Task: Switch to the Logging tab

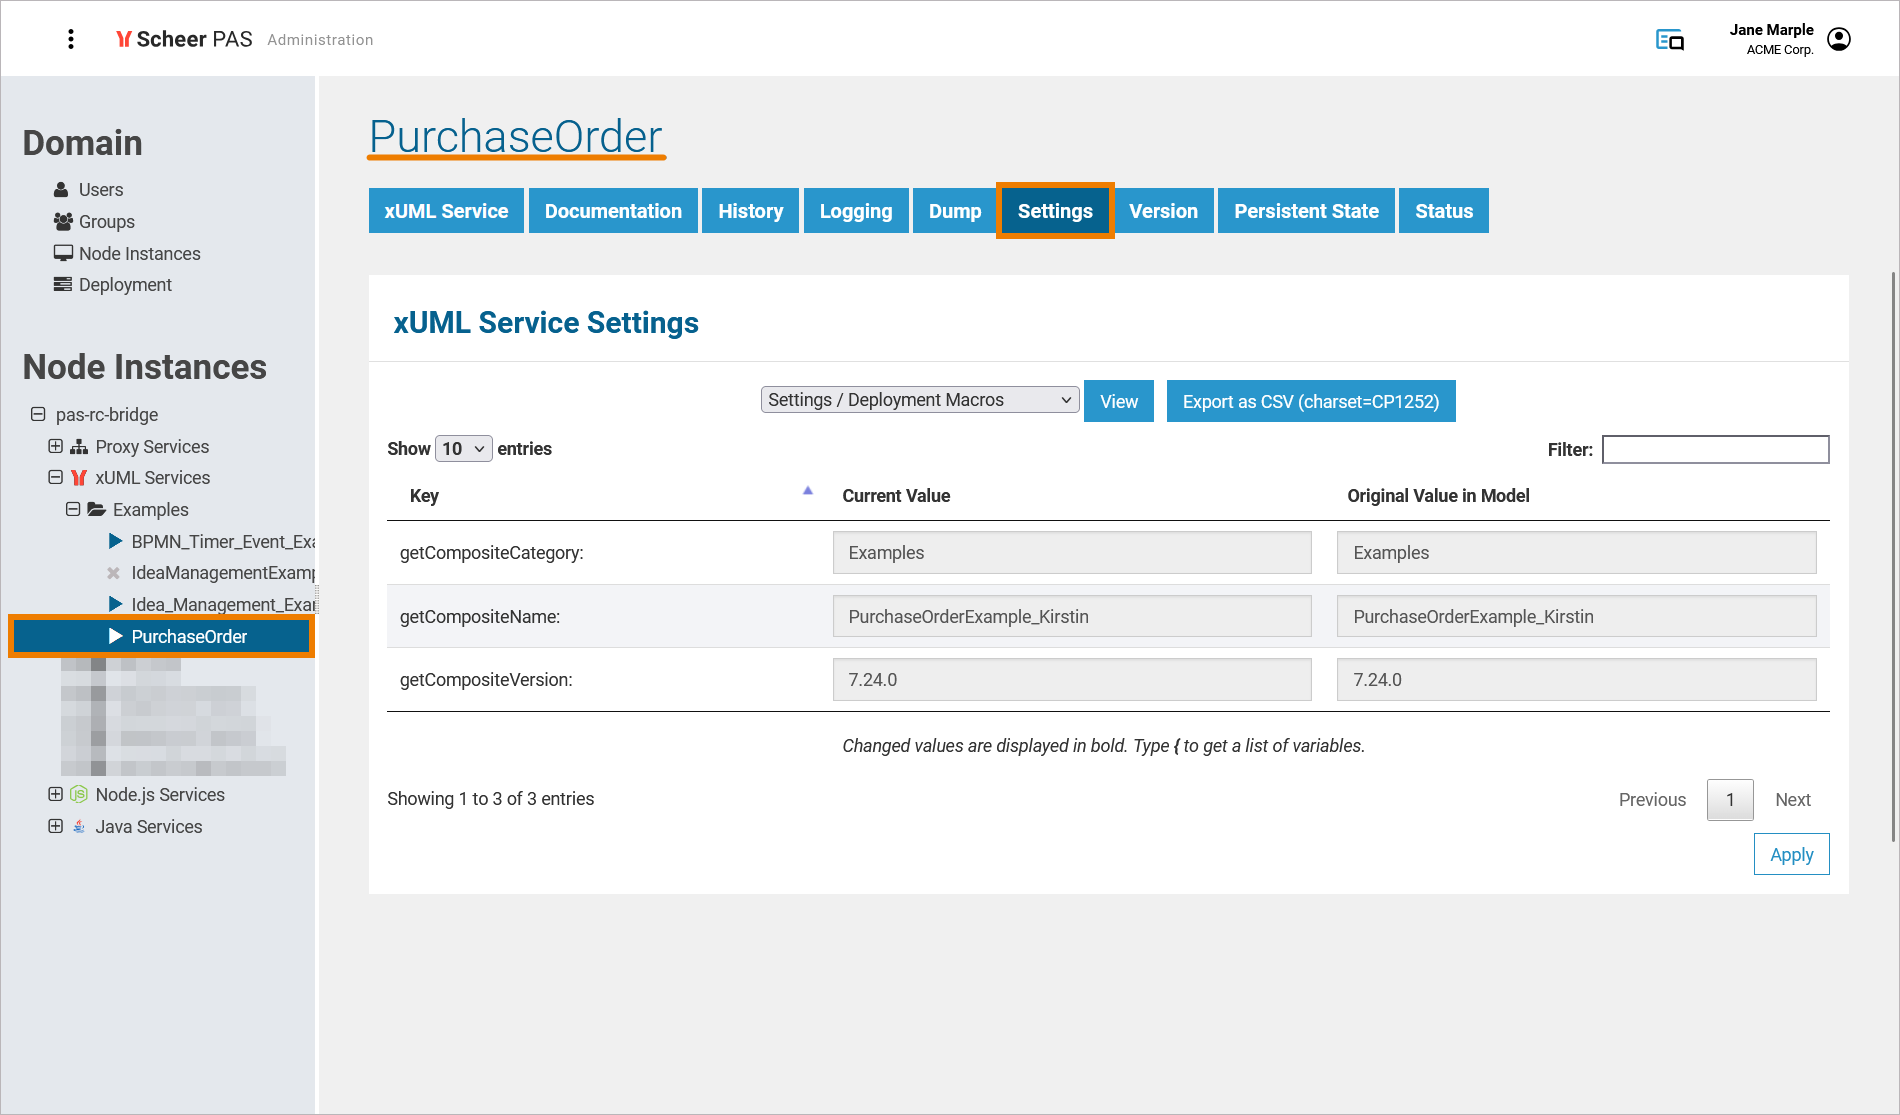Action: 855,211
